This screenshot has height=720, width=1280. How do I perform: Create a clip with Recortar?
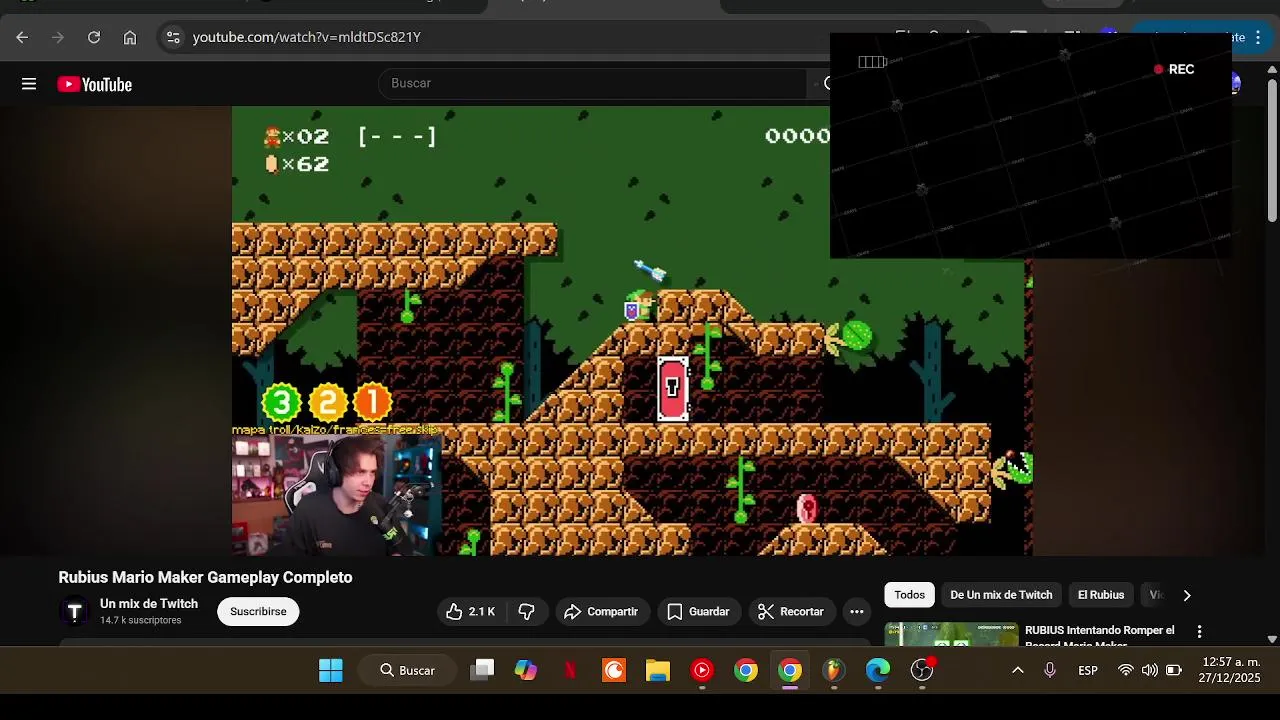791,611
